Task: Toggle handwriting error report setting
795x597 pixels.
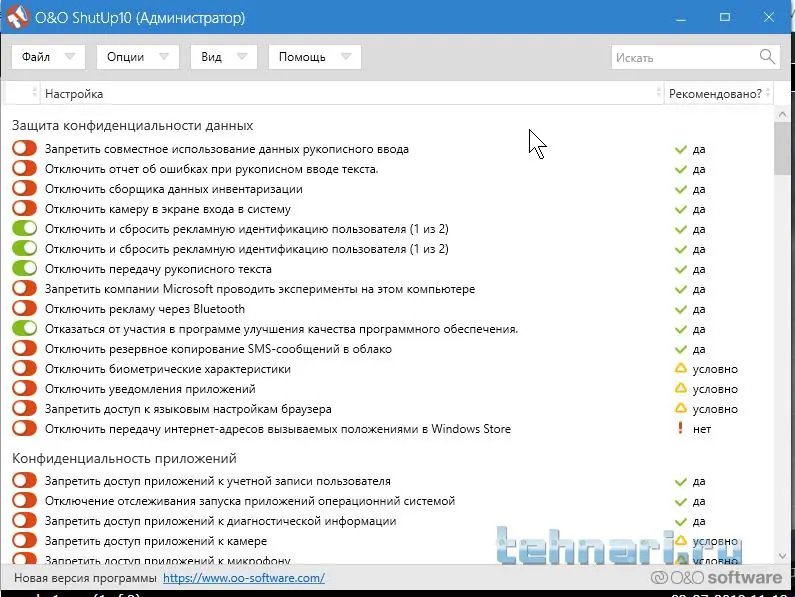Action: 24,168
